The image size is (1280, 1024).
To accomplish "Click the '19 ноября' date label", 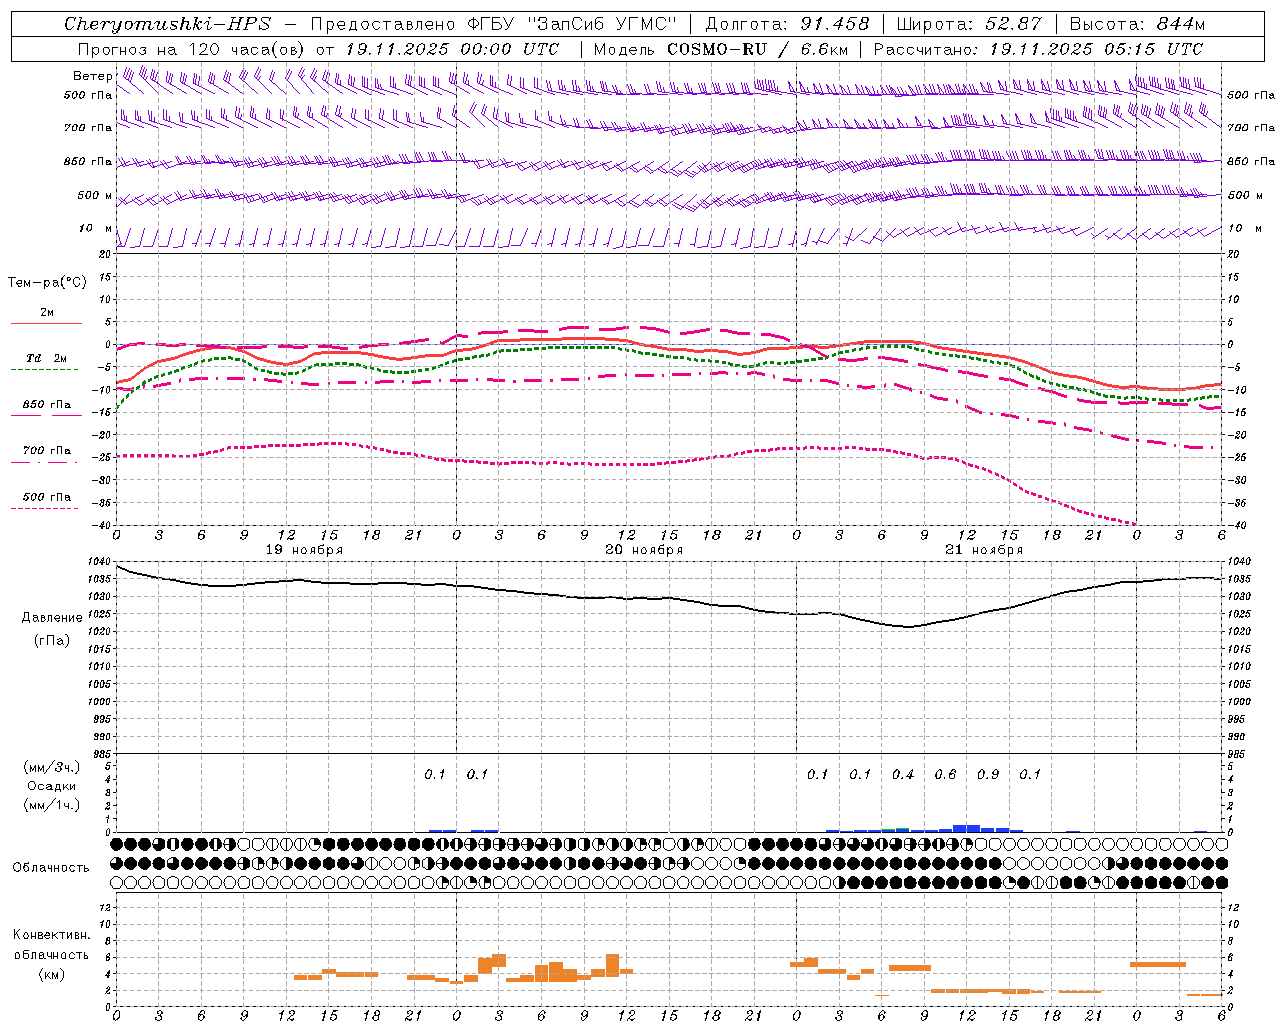I will click(304, 549).
